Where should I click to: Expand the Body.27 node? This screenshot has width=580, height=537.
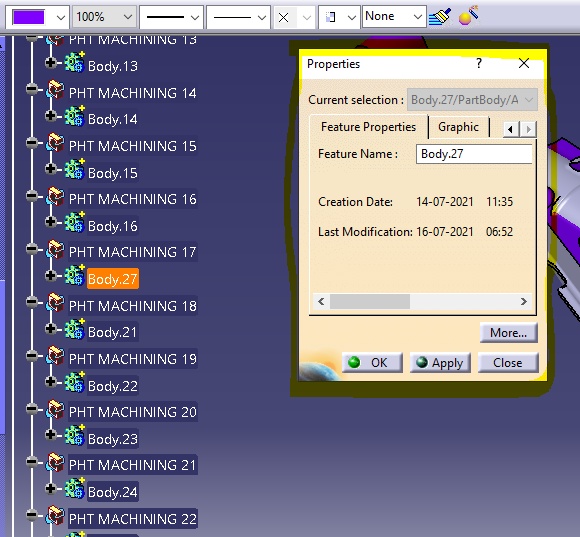click(51, 276)
